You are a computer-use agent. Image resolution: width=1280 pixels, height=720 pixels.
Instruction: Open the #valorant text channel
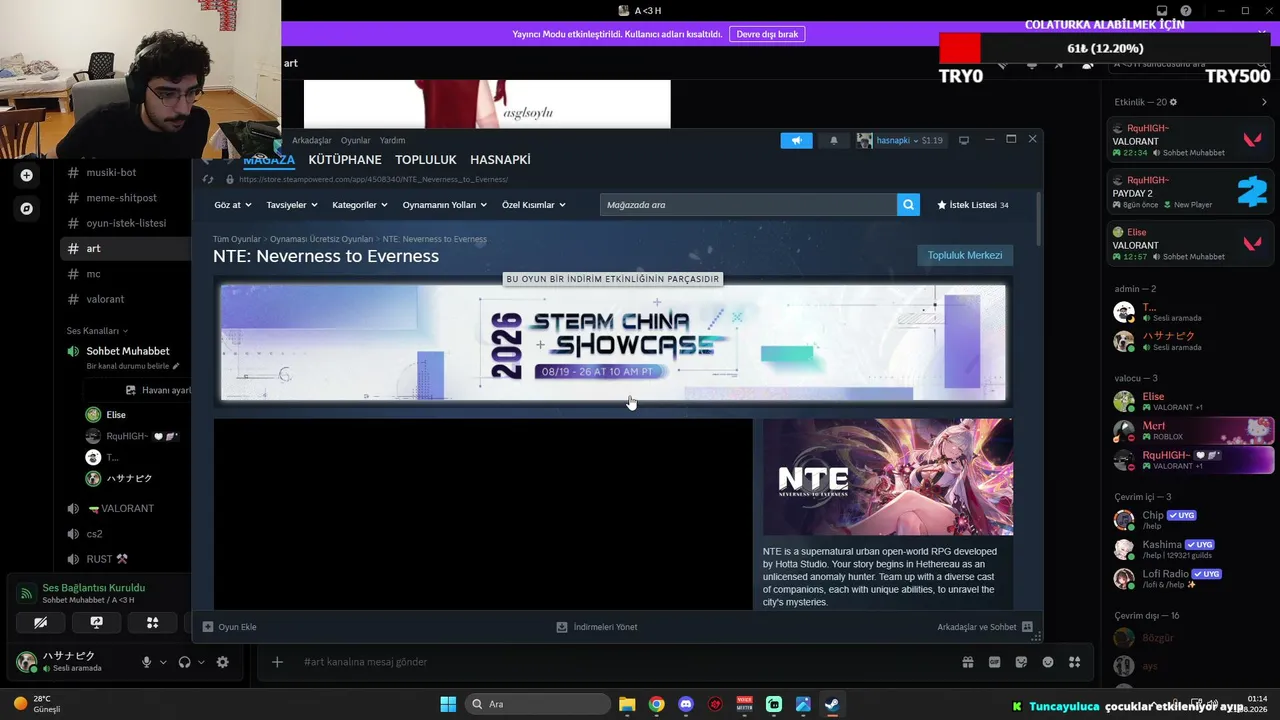tap(105, 299)
